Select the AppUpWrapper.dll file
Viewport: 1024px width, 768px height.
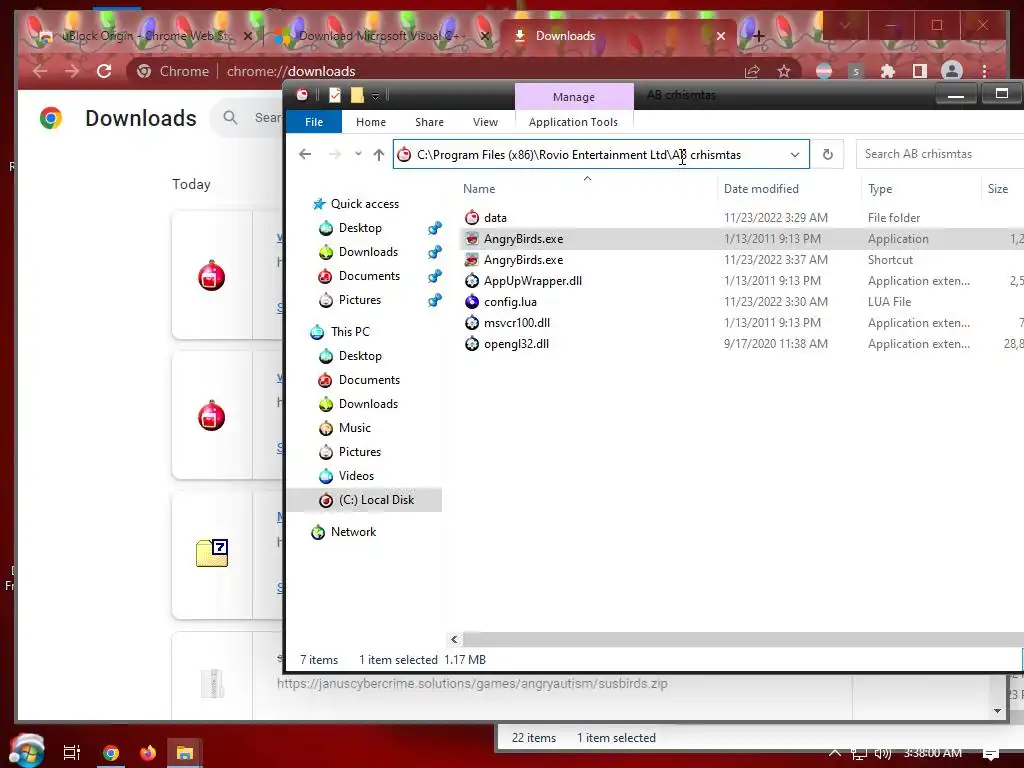(532, 281)
